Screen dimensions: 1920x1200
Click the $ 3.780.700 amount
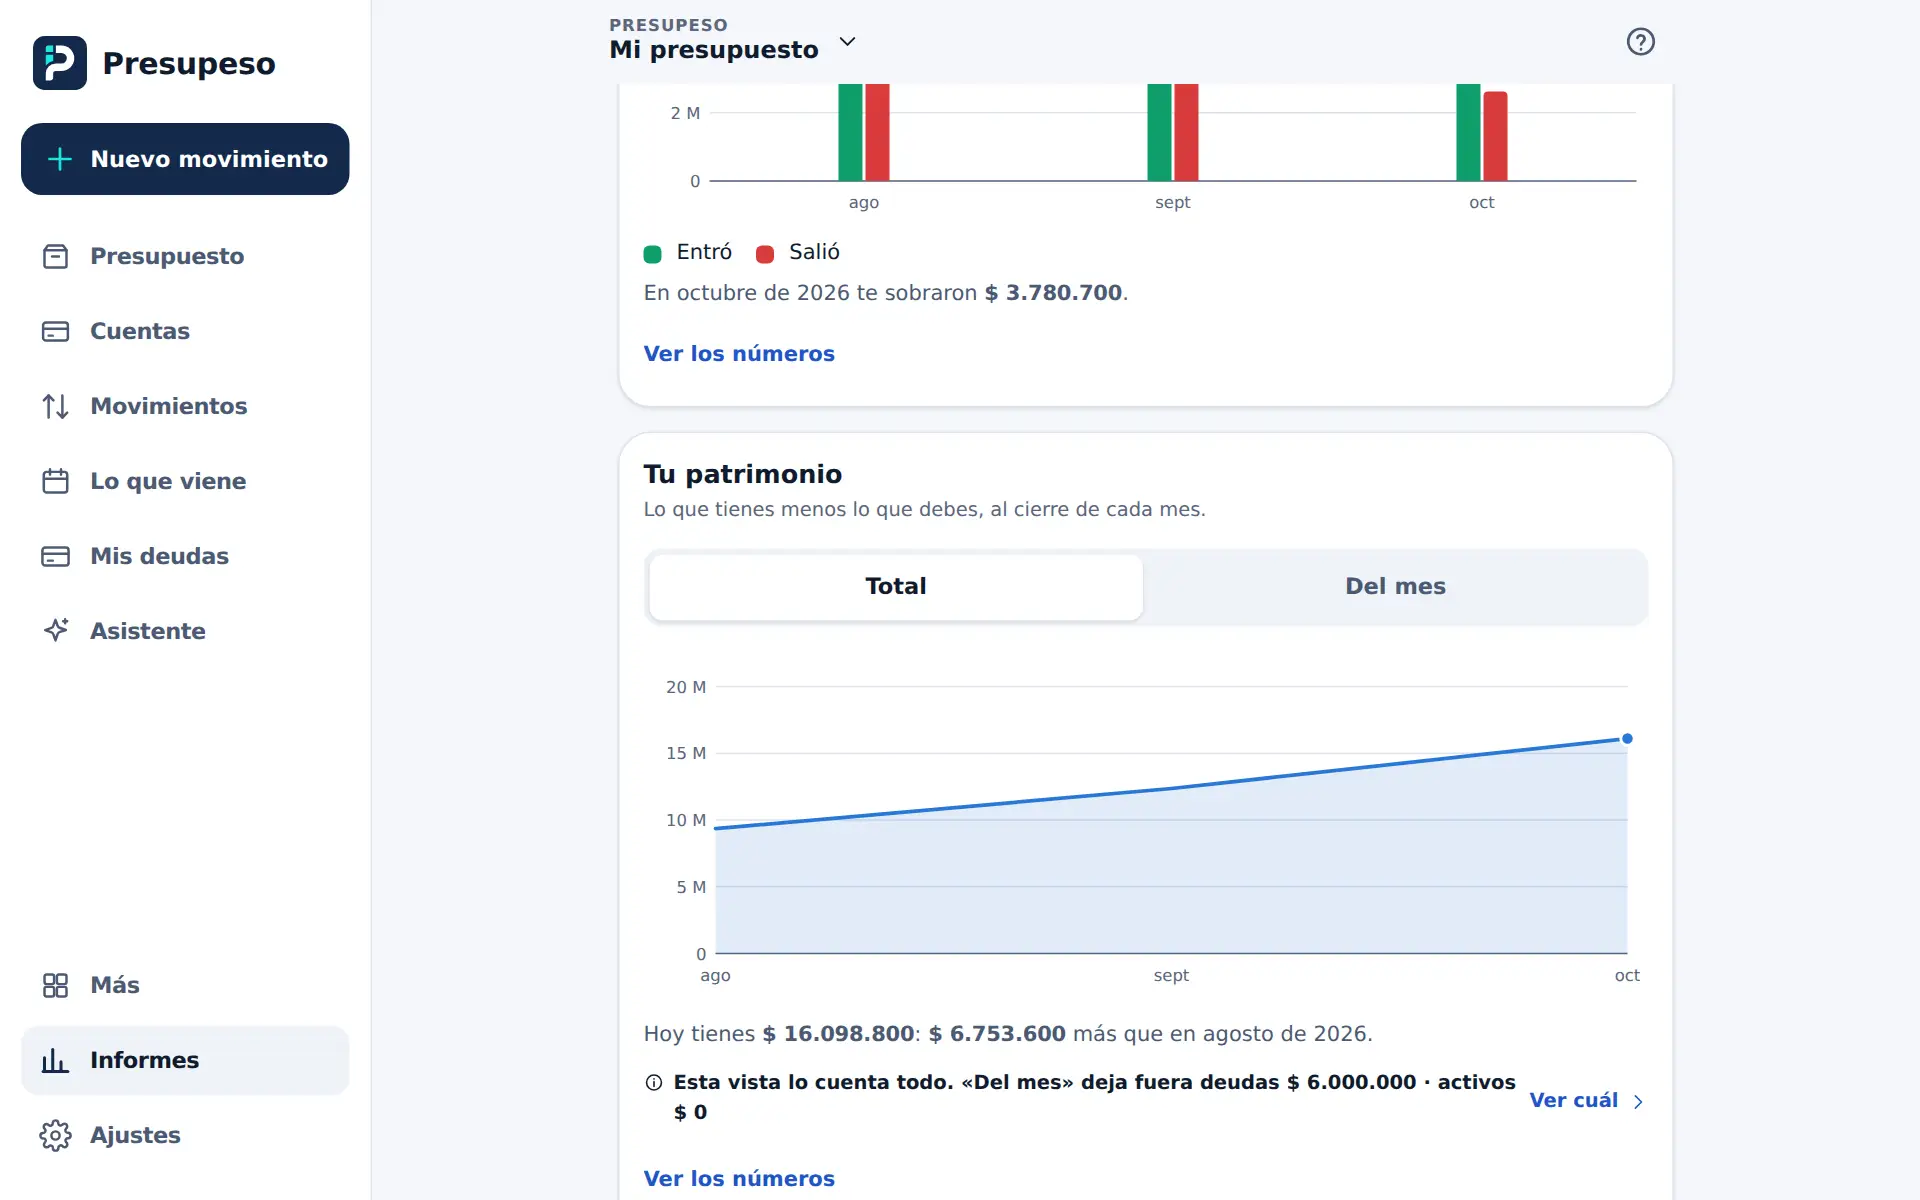click(1053, 293)
